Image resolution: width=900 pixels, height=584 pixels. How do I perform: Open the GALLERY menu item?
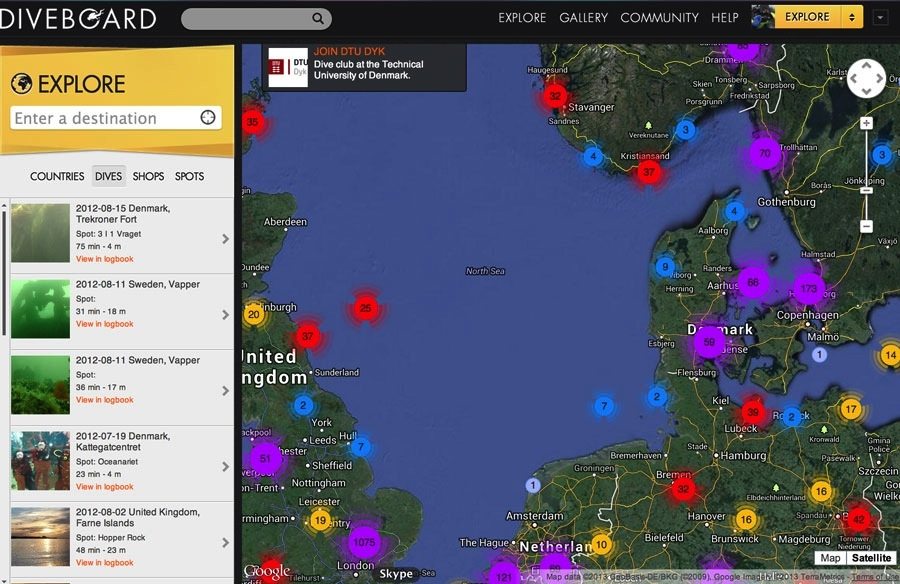(583, 18)
